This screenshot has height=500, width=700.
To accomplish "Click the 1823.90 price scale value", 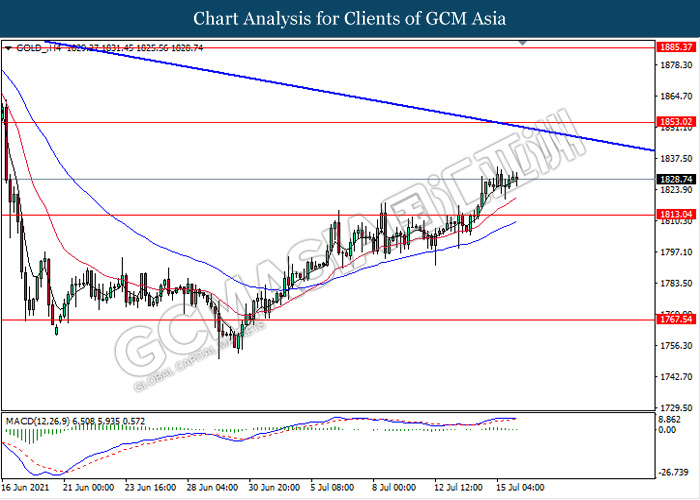I will 676,190.
